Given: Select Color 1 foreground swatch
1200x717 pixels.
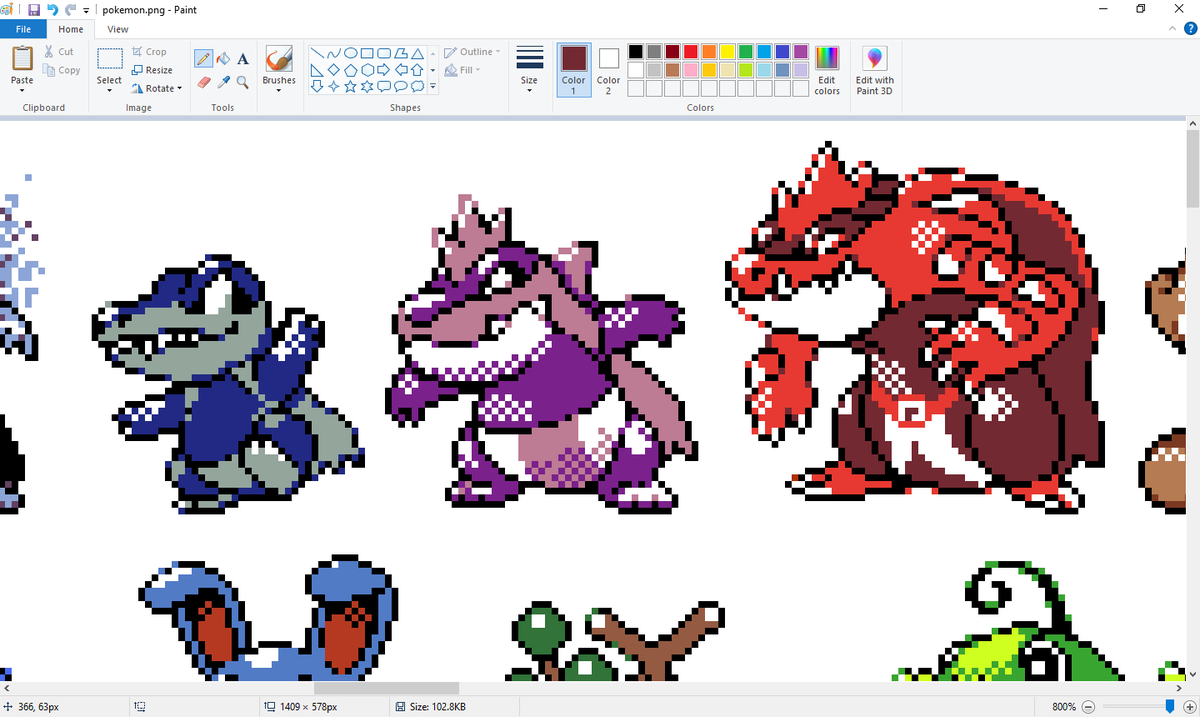Looking at the screenshot, I should click(x=573, y=70).
